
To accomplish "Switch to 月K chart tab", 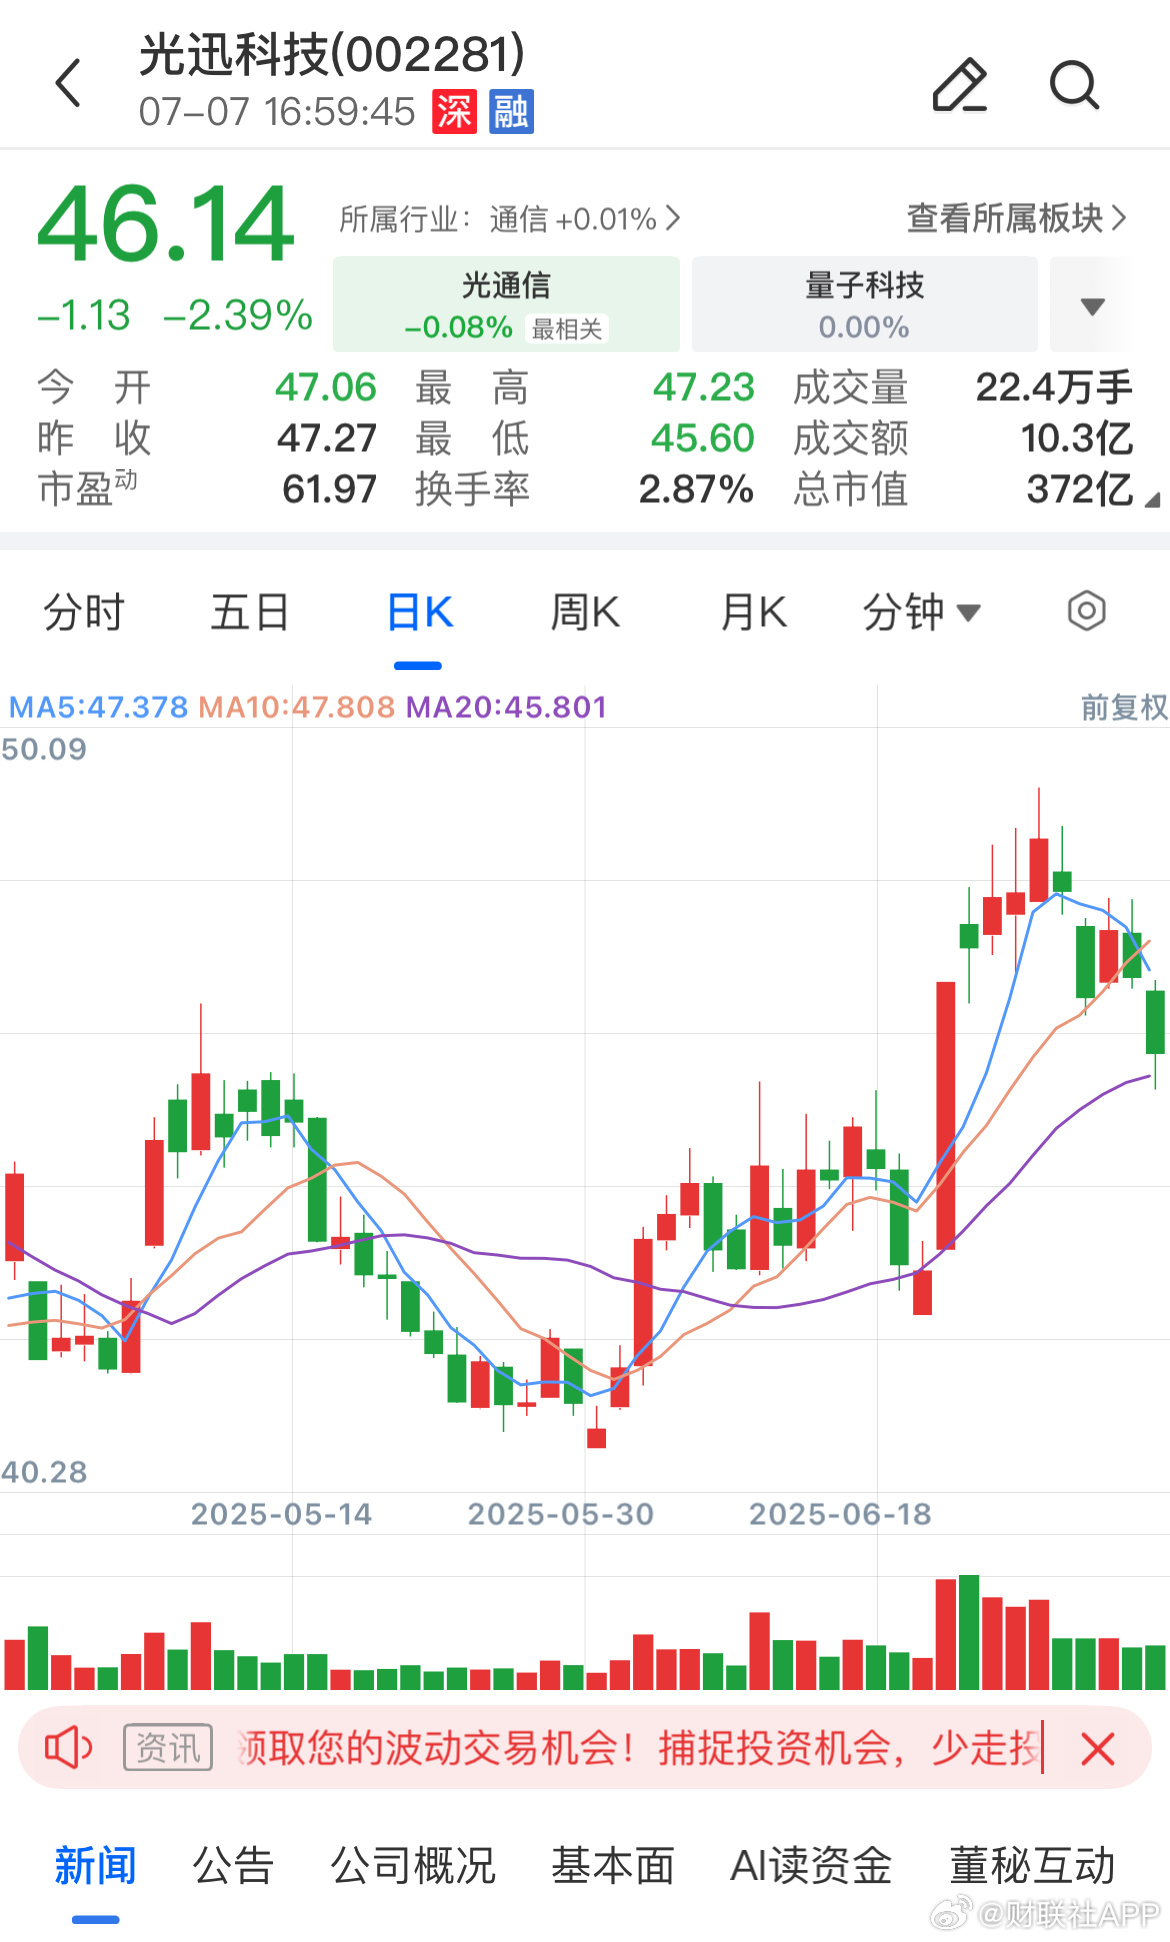I will (754, 611).
